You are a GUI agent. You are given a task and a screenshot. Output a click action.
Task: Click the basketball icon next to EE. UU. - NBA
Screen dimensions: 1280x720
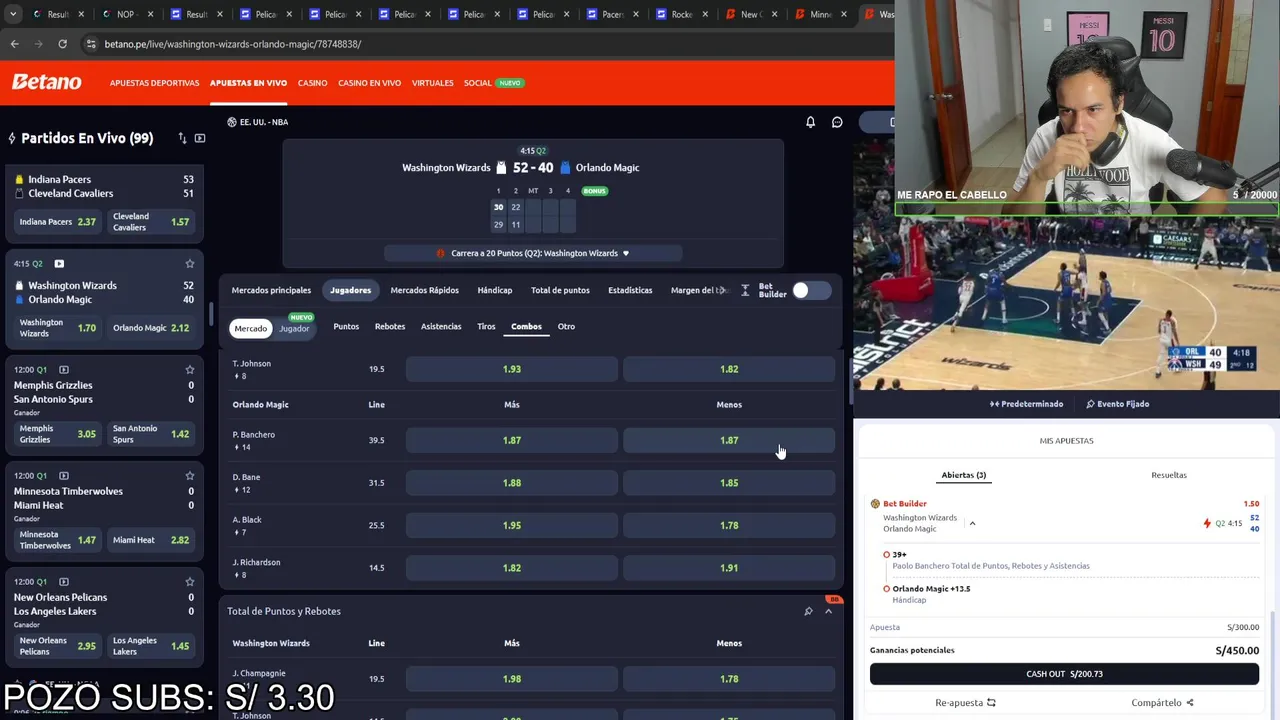[x=232, y=122]
